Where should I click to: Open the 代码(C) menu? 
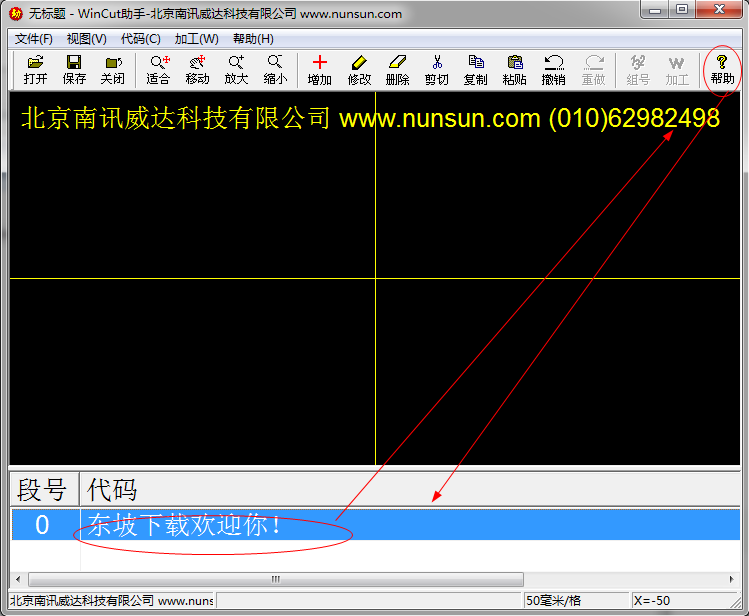(140, 39)
